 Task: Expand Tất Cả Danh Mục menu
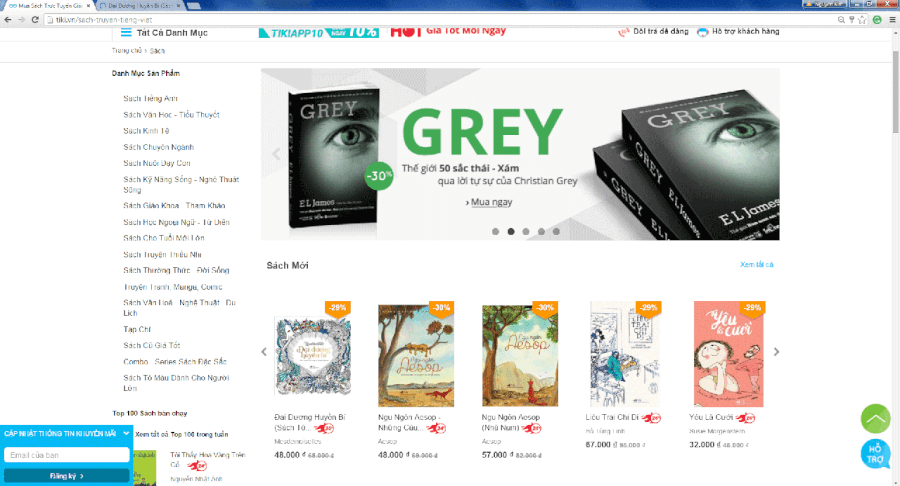[x=164, y=33]
